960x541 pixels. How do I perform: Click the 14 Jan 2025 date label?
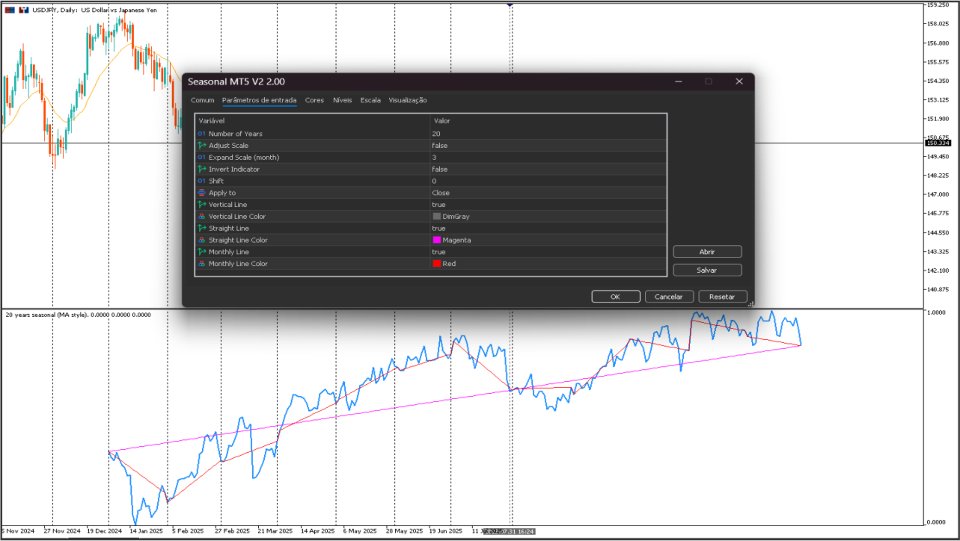point(146,531)
